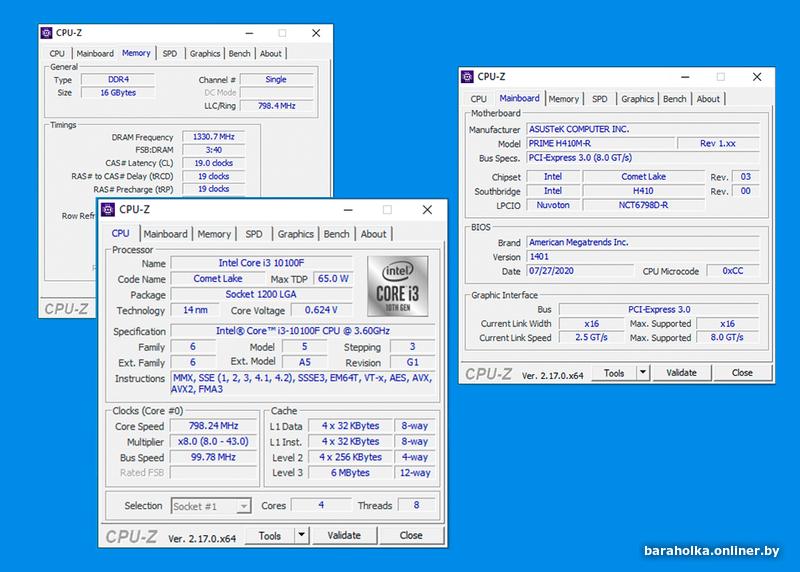
Task: Open the Bench tab in the front CPU window
Action: (x=337, y=234)
